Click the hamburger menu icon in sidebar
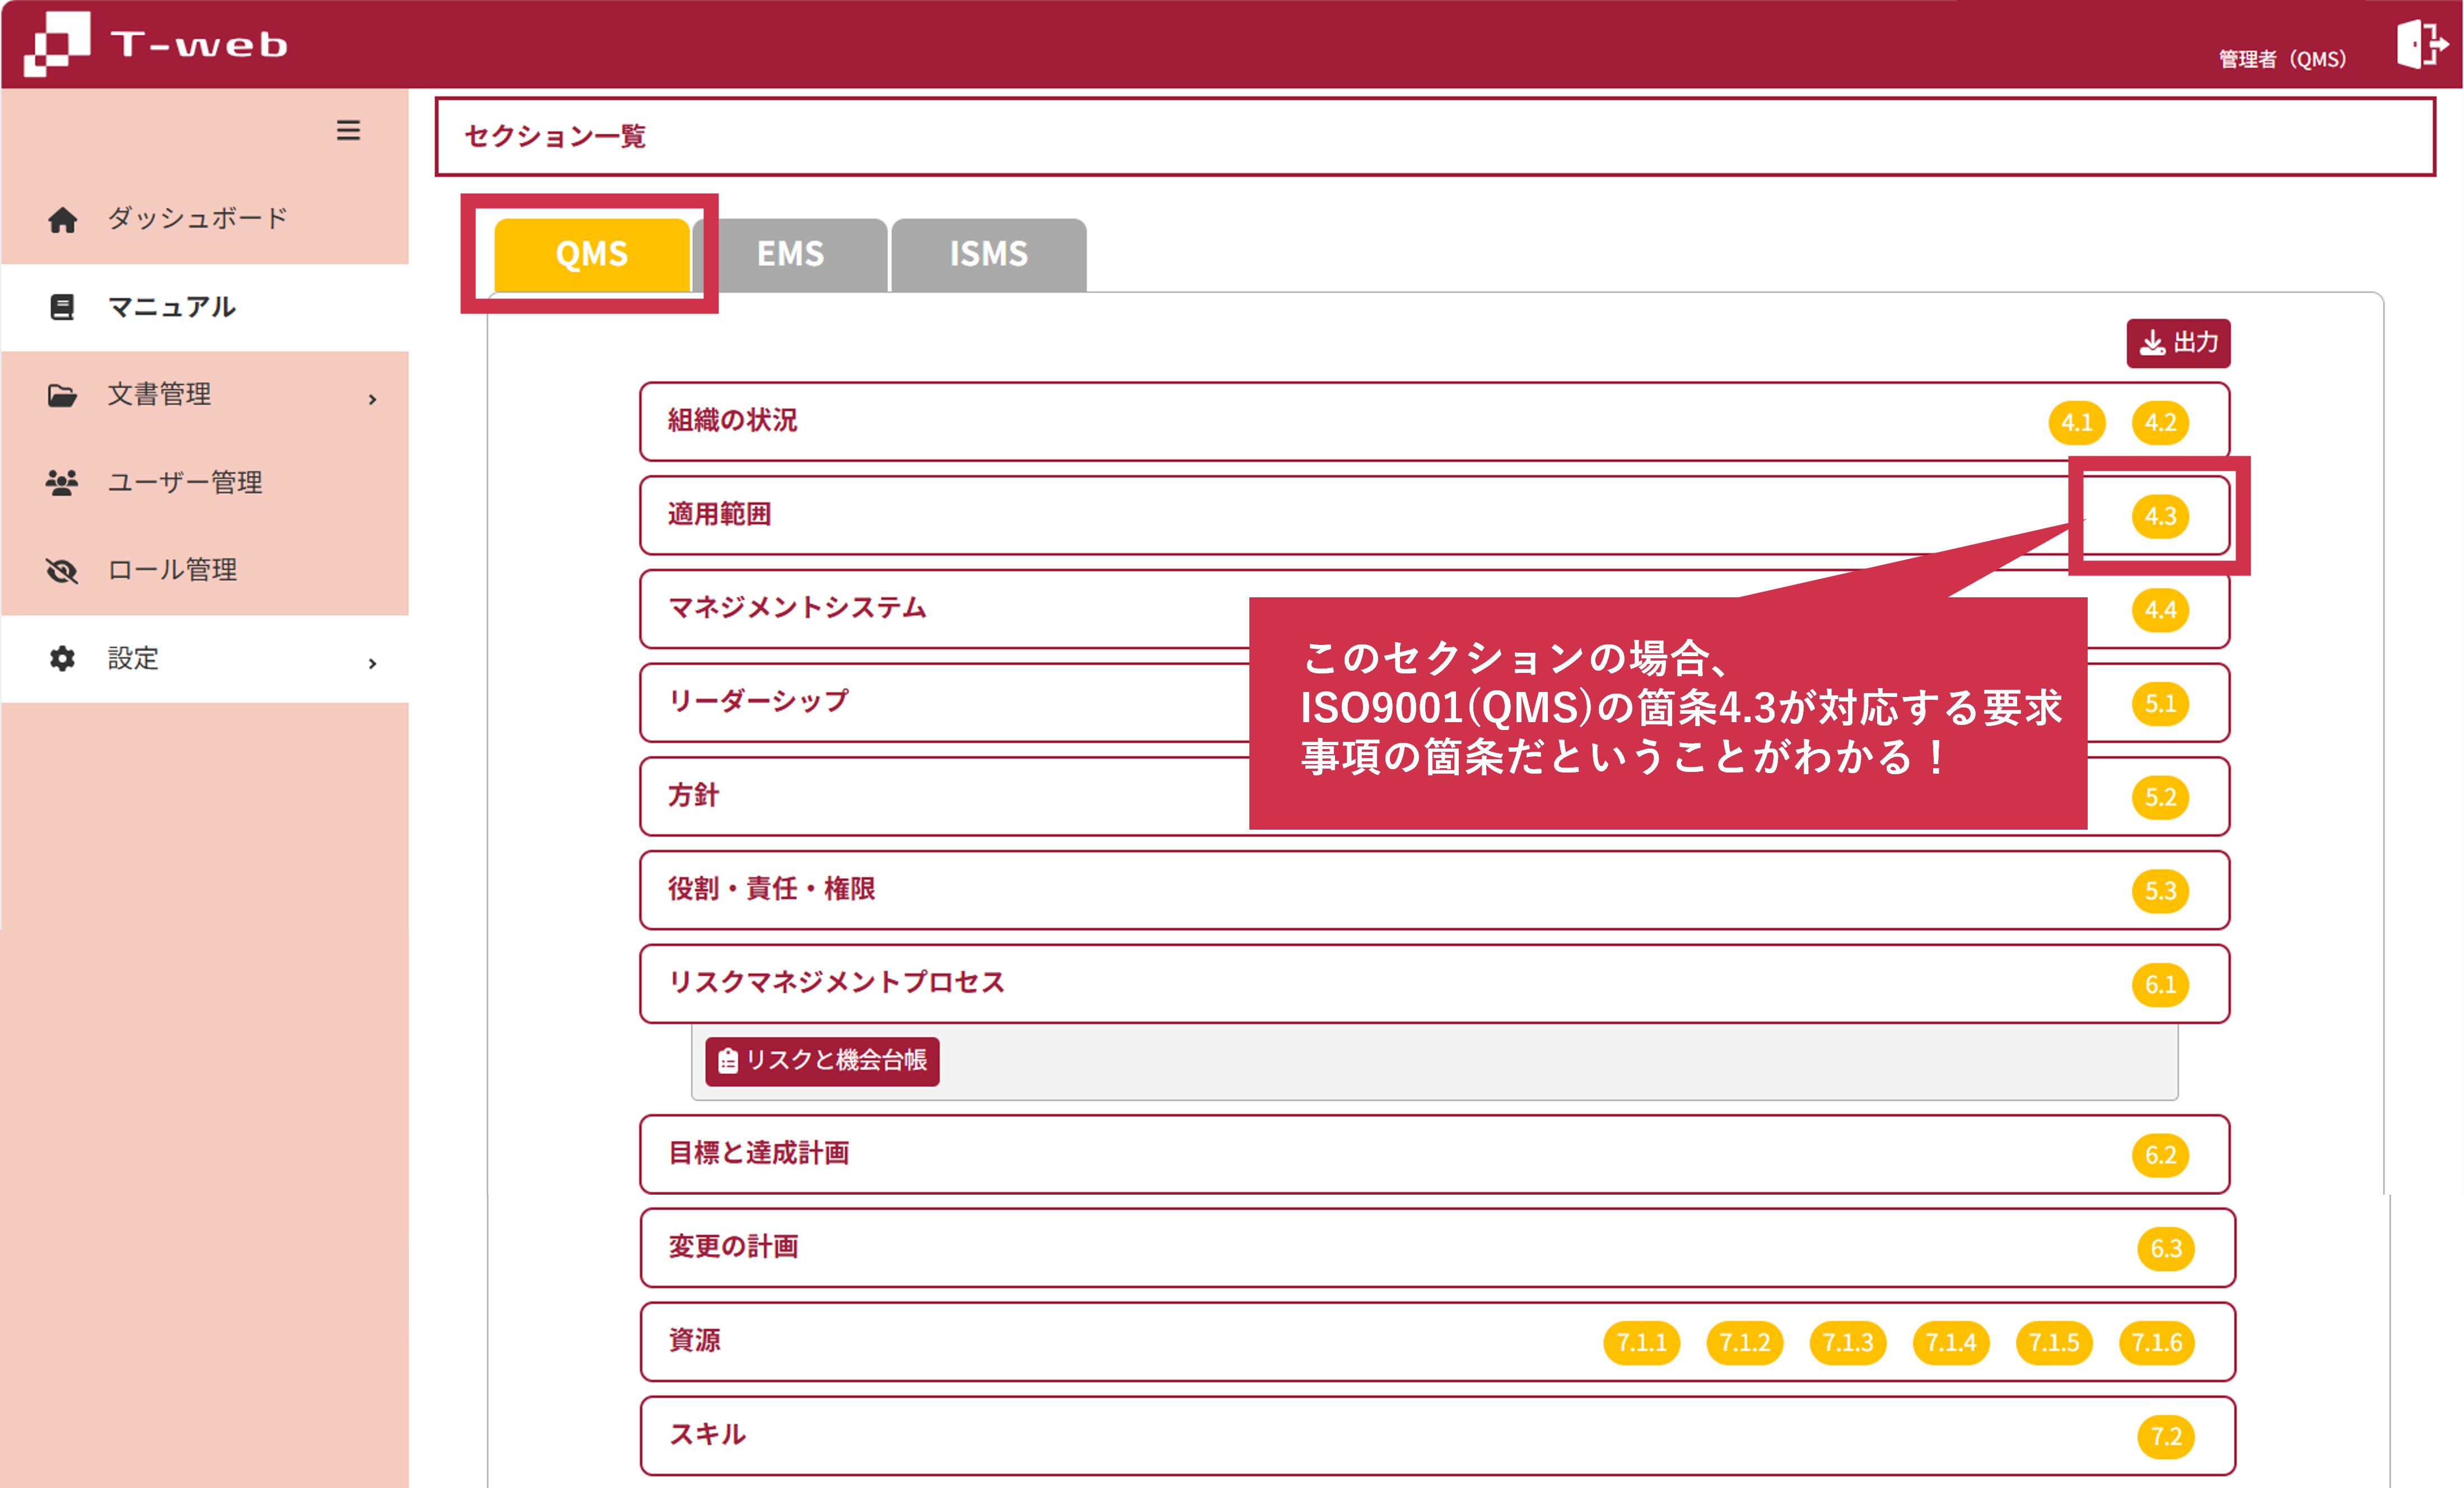The width and height of the screenshot is (2464, 1488). point(348,130)
